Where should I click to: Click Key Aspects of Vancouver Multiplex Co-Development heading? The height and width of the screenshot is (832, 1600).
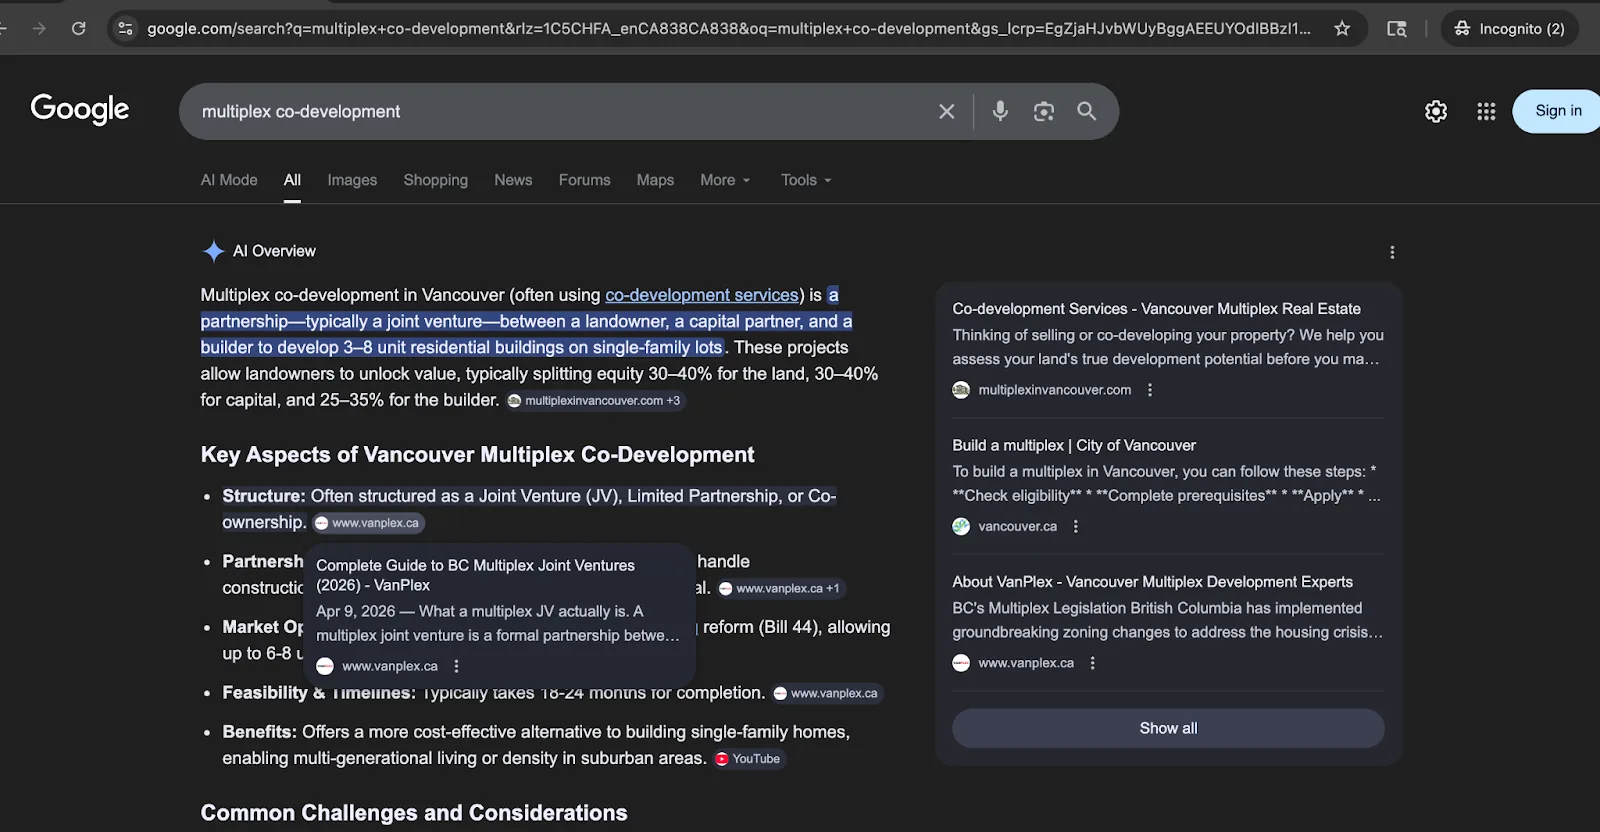tap(477, 455)
